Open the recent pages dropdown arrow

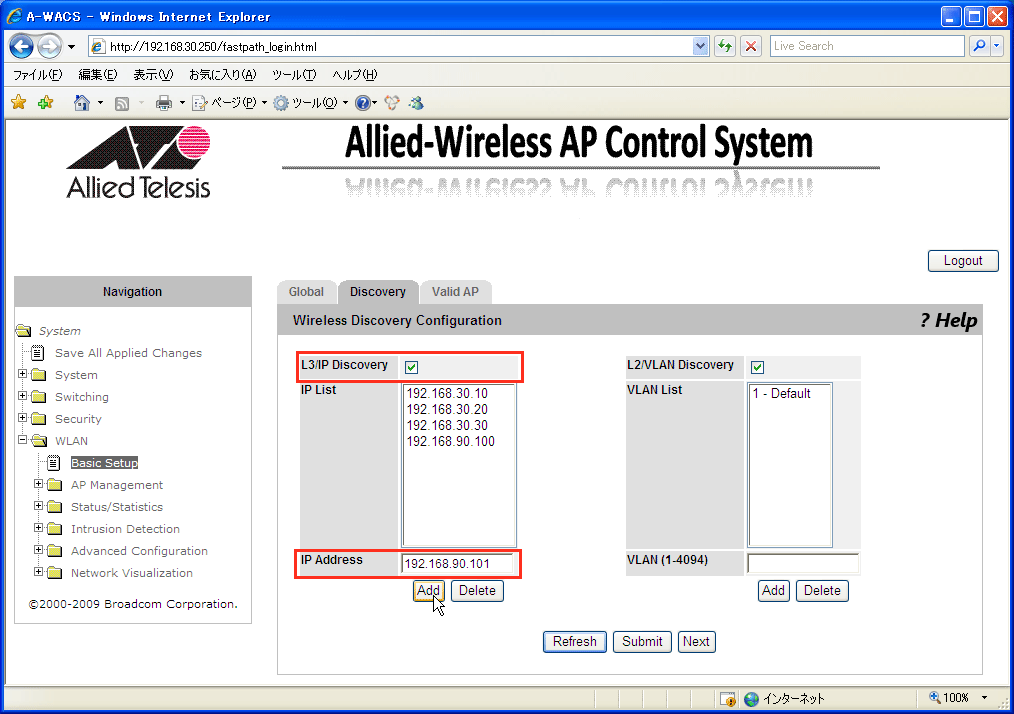click(71, 47)
